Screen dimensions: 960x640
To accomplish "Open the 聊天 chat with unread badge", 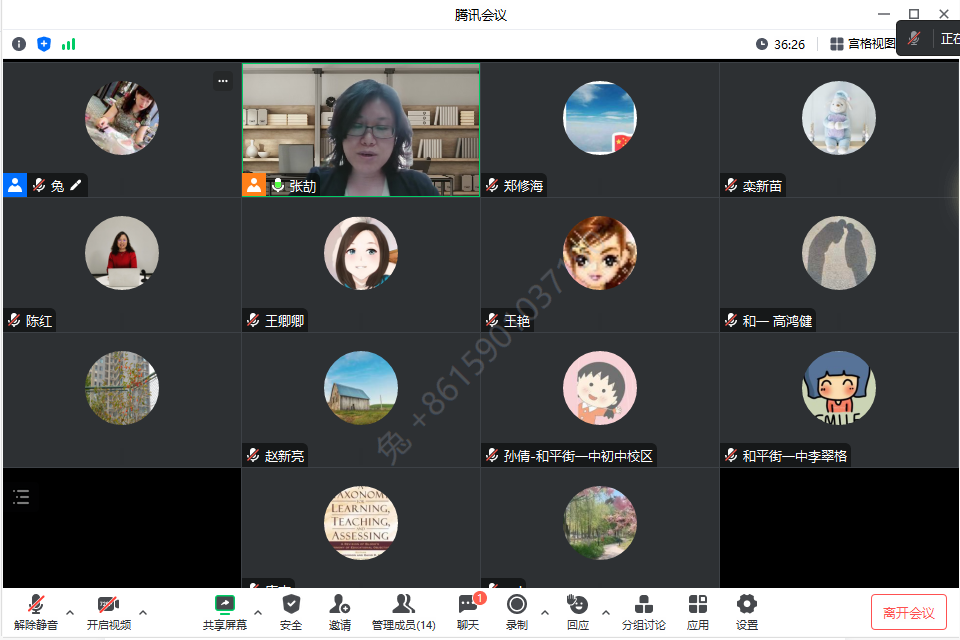I will (468, 611).
